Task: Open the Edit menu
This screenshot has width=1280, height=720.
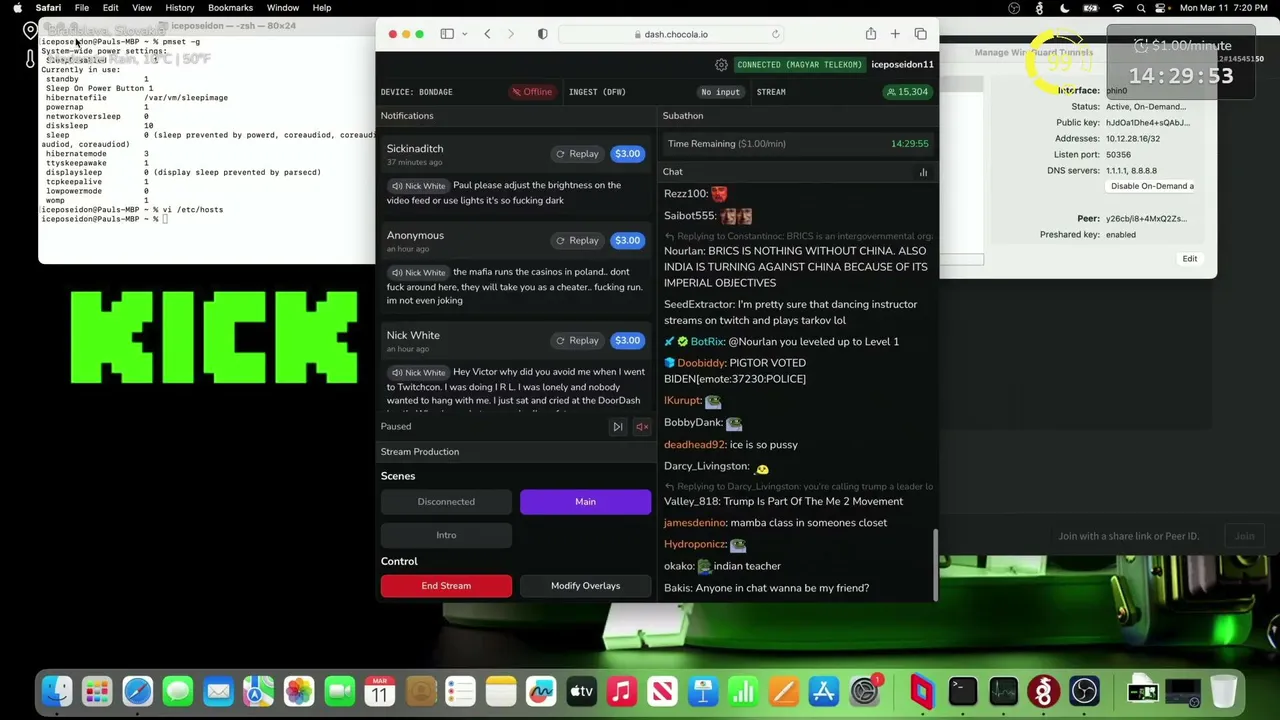Action: tap(110, 8)
